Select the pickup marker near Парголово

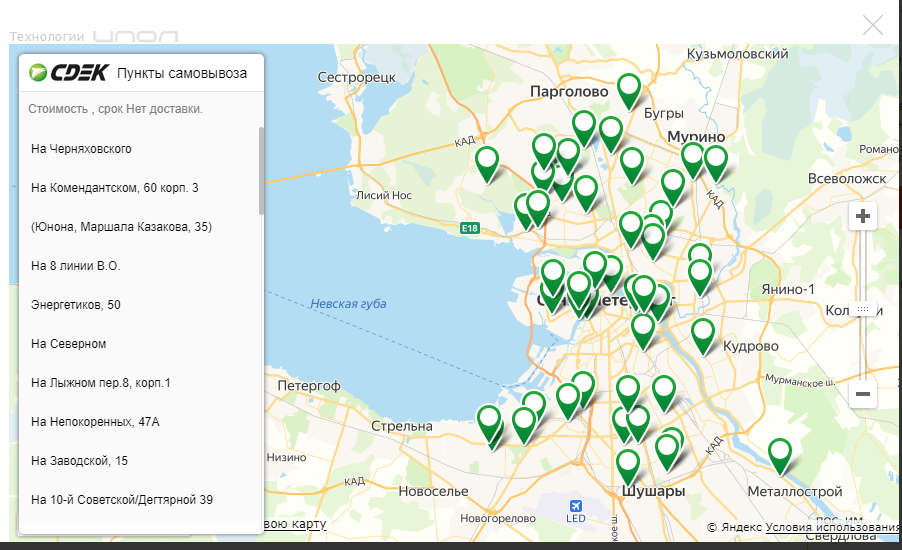click(x=628, y=89)
